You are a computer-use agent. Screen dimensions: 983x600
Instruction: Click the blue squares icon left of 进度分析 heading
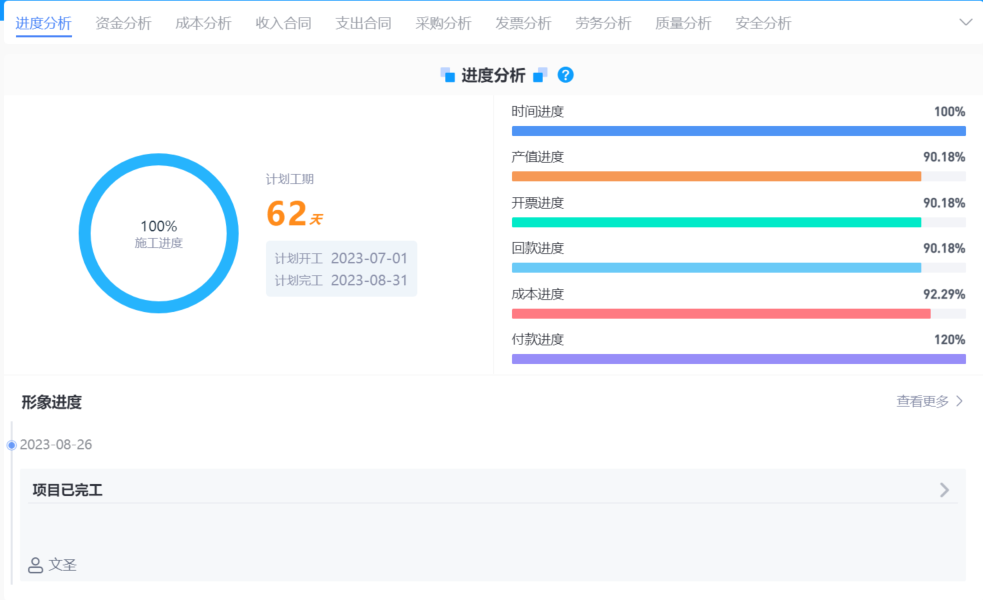[449, 74]
